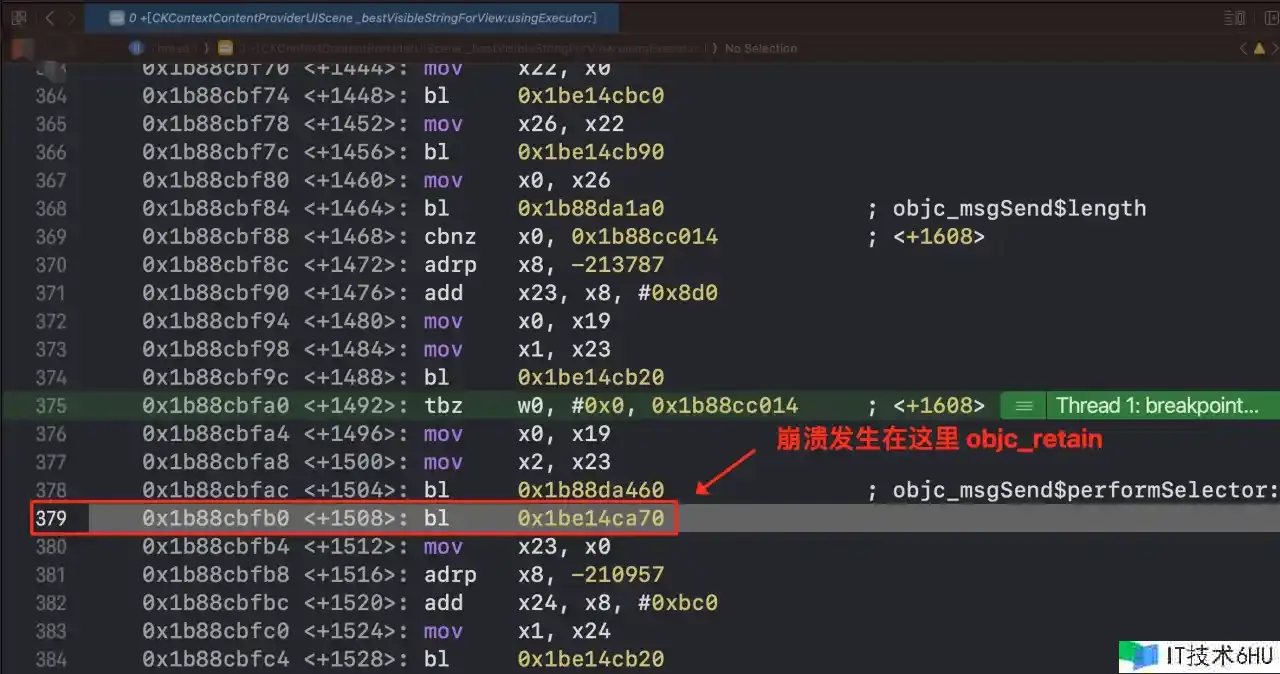Set breakpoint on gutter line 368
Image resolution: width=1280 pixels, height=674 pixels.
50,208
